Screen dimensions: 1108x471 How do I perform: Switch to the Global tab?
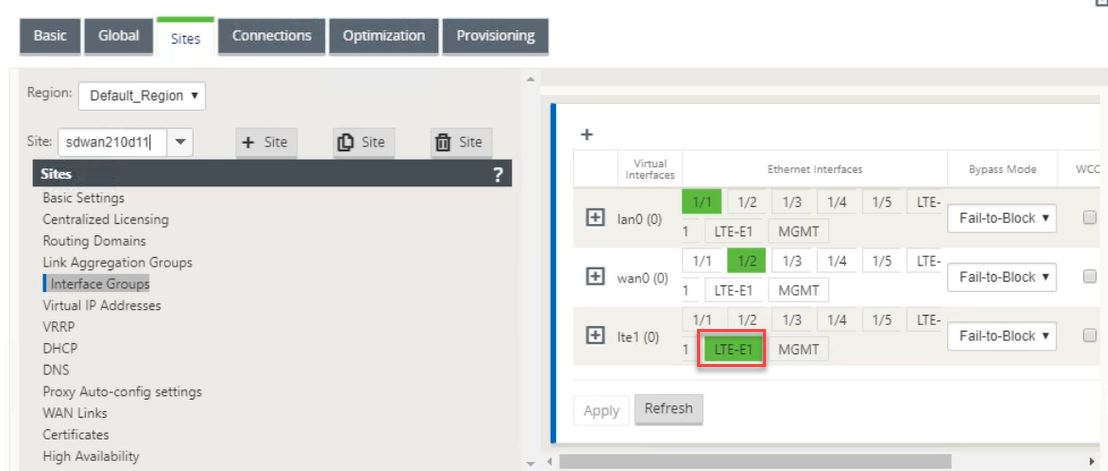pos(119,35)
